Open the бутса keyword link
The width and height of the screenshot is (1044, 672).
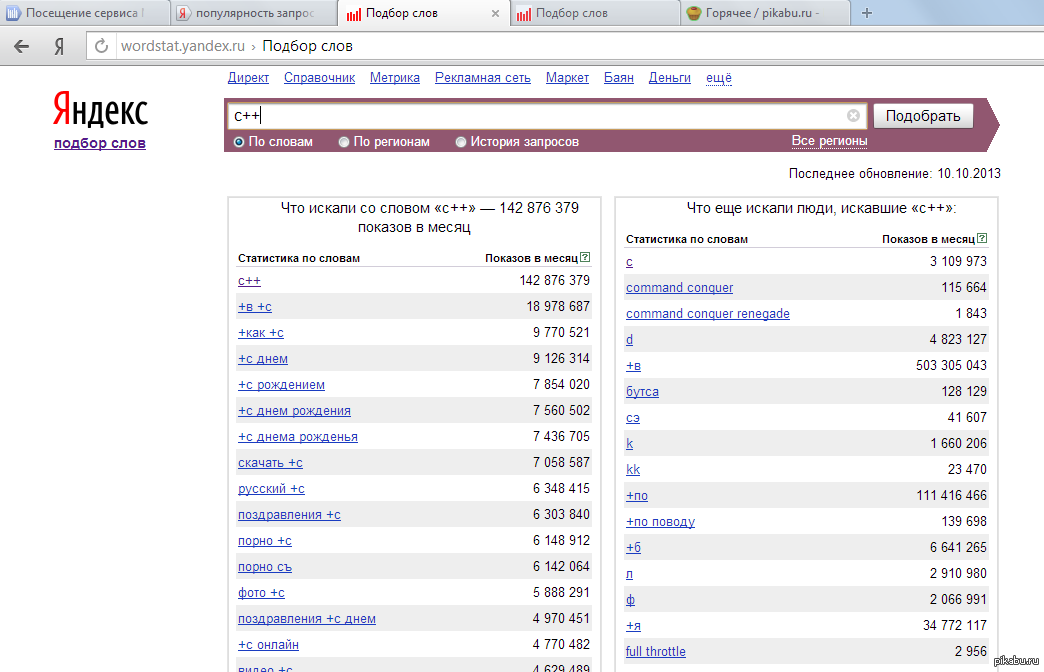point(643,391)
